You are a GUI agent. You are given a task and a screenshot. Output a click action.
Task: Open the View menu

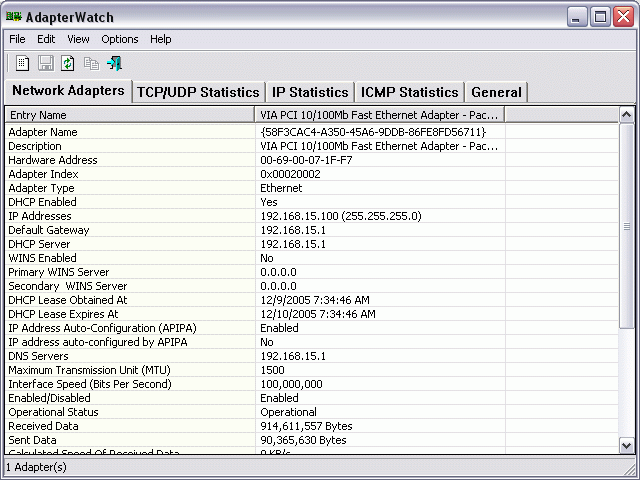(x=78, y=39)
